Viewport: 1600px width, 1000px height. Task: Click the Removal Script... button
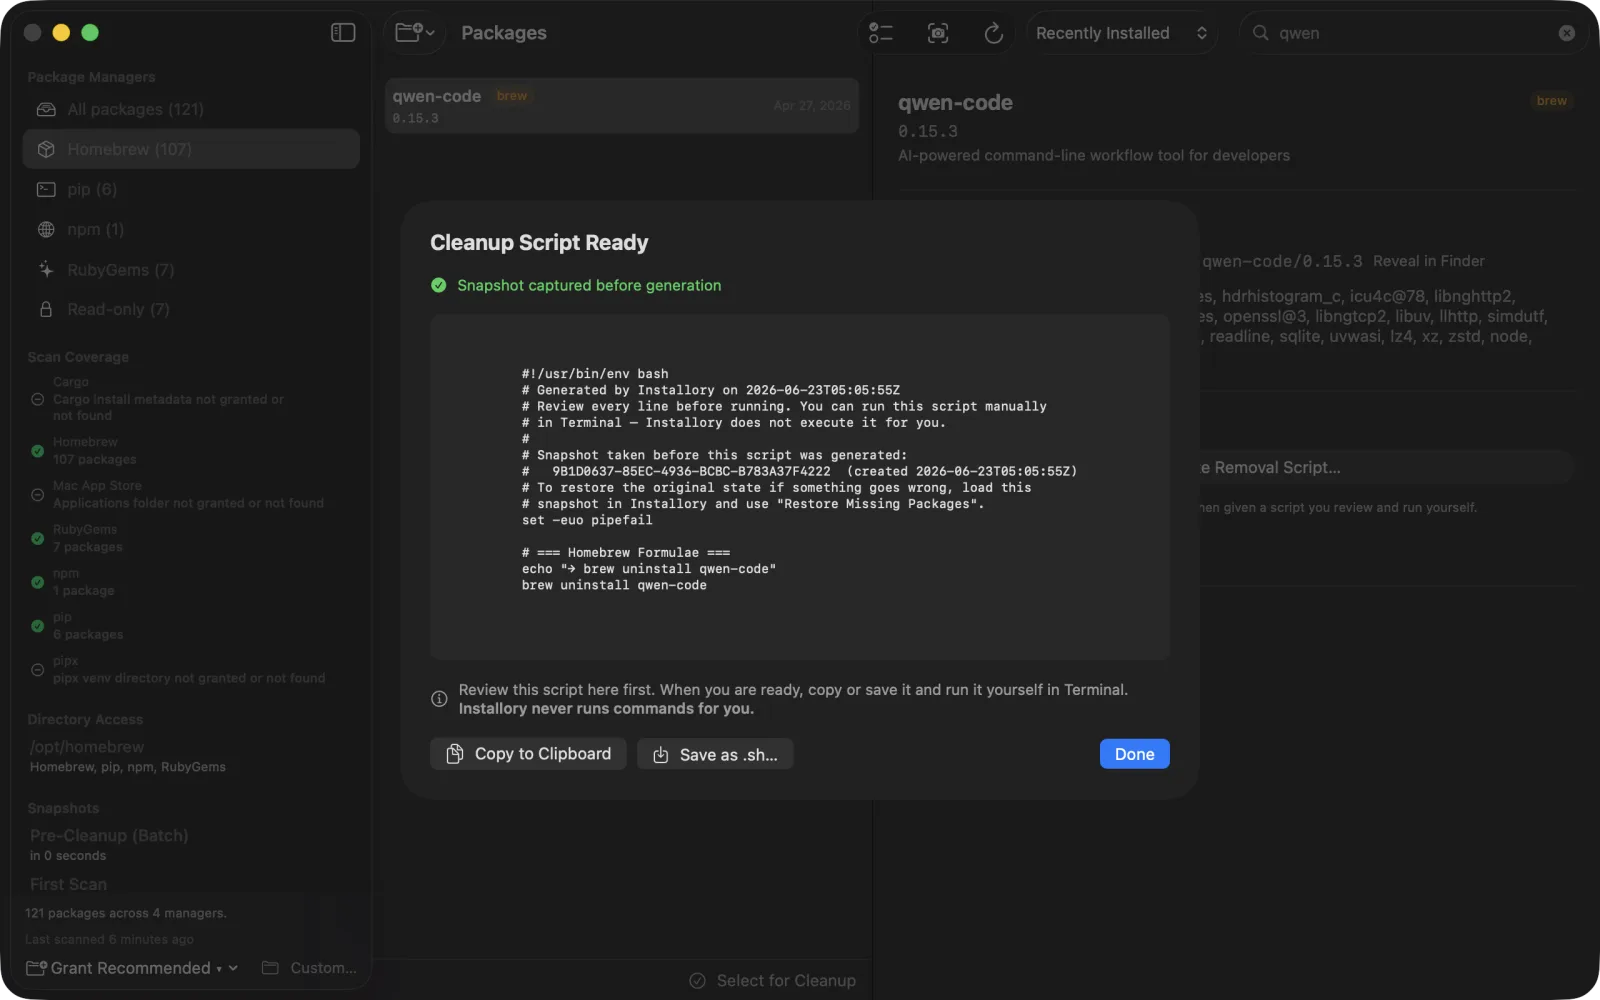(1385, 467)
